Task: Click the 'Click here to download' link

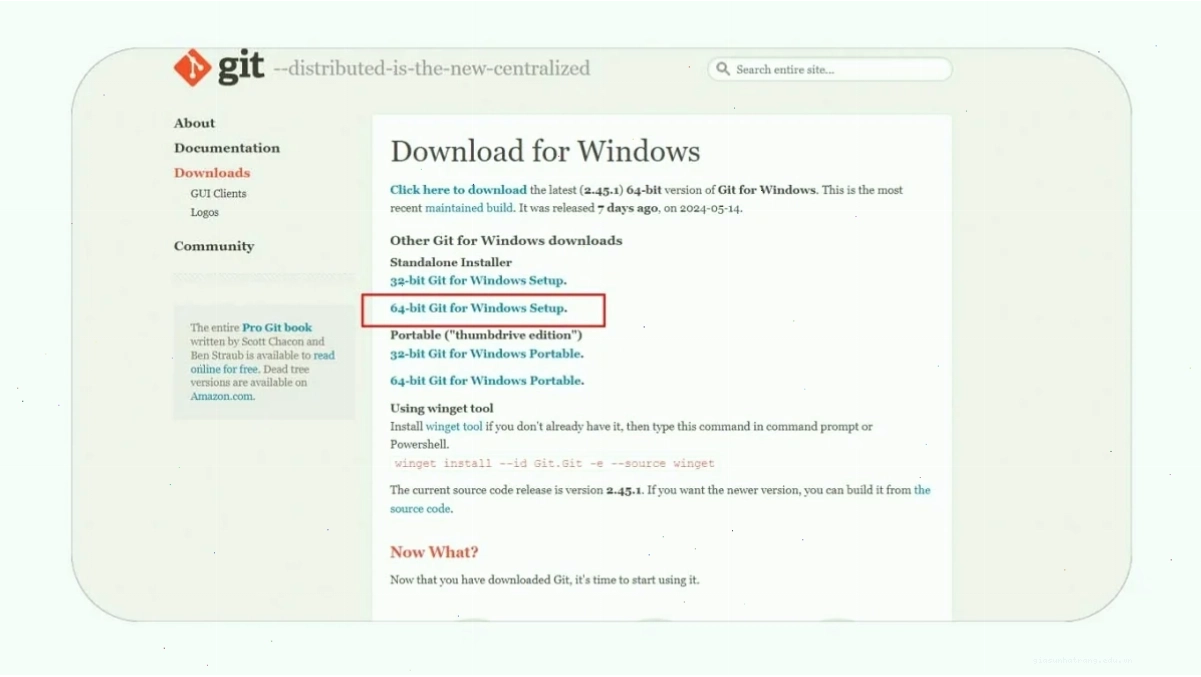Action: (458, 190)
